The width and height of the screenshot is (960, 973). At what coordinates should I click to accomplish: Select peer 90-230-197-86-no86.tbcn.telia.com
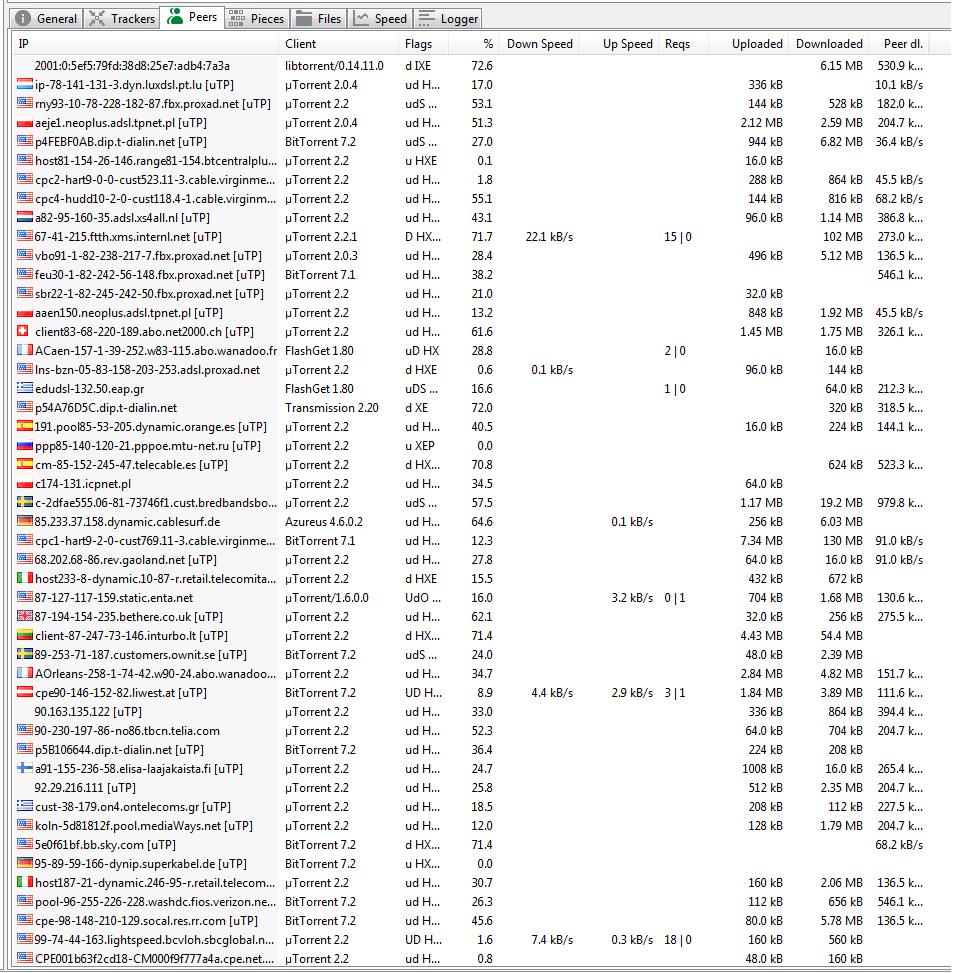[x=127, y=730]
